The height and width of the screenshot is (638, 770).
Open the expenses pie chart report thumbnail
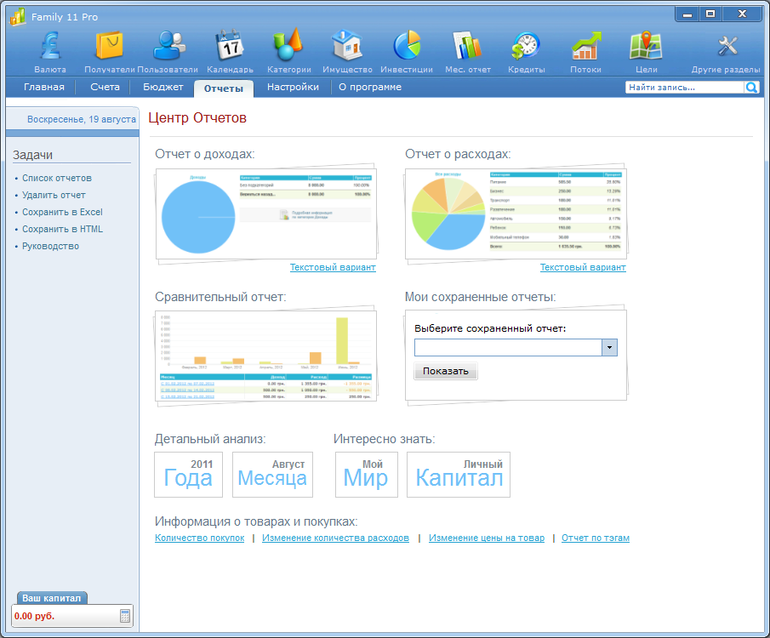click(515, 214)
